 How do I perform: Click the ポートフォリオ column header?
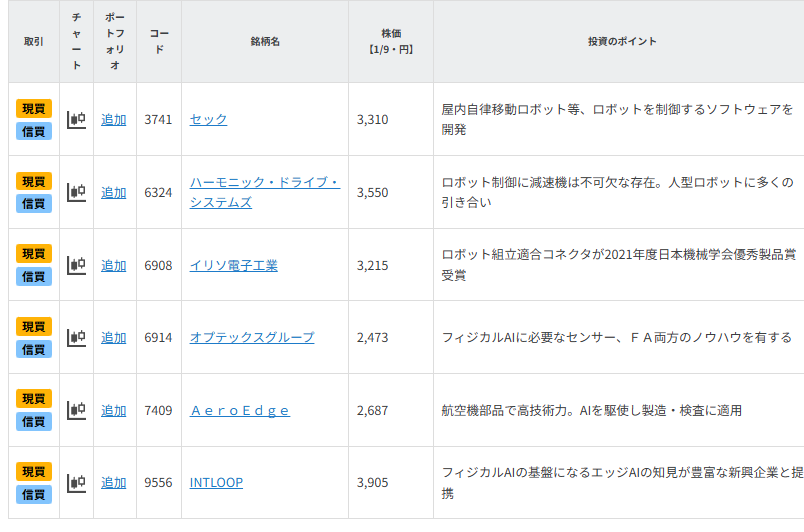[115, 42]
